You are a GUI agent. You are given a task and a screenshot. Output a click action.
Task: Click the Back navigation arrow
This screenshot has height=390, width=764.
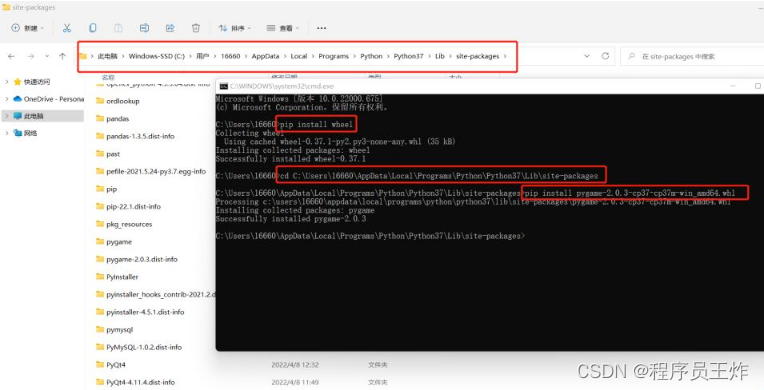[x=11, y=57]
